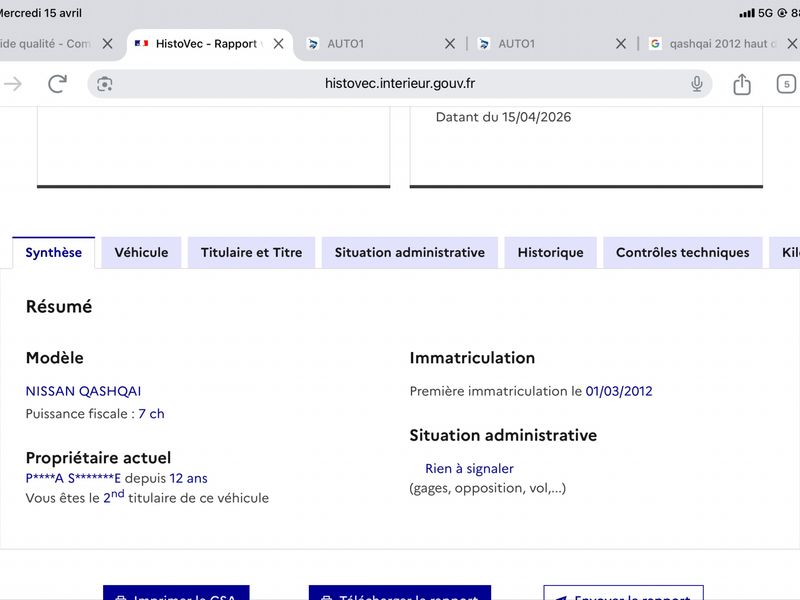
Task: Close the first AUTO1 tab
Action: pos(449,44)
